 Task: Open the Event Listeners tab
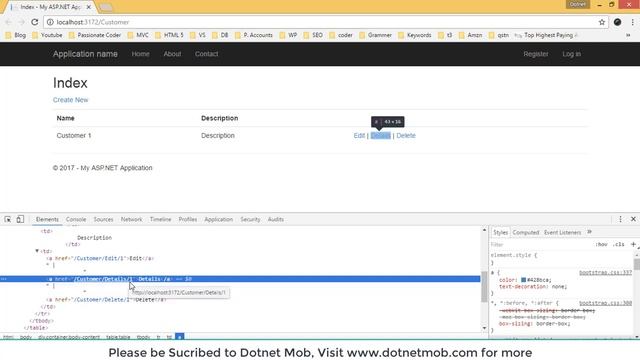[562, 232]
